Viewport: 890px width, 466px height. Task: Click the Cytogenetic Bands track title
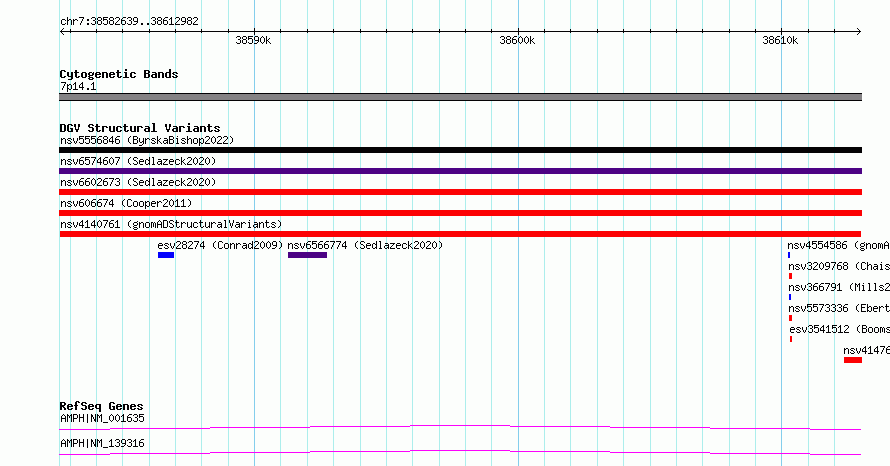[x=119, y=74]
